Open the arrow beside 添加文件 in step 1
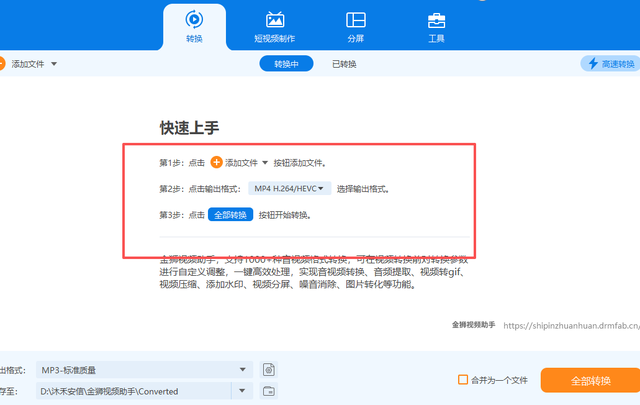Screen dimensions: 640x405 265,163
